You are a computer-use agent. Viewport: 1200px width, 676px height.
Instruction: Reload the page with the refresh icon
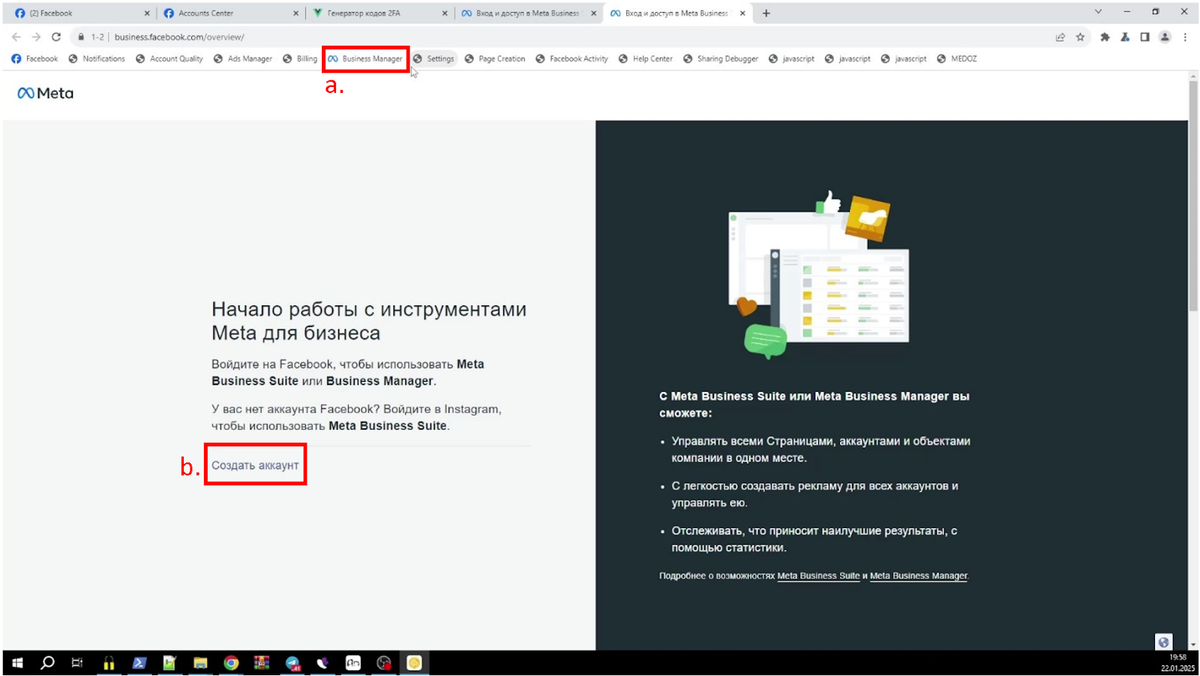click(x=56, y=37)
